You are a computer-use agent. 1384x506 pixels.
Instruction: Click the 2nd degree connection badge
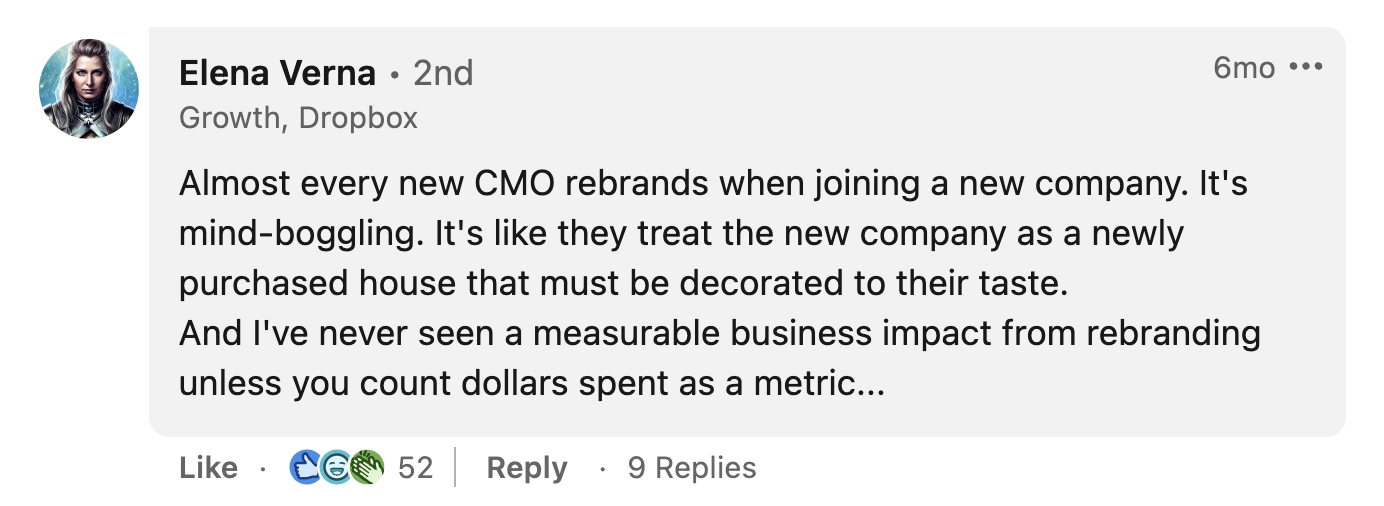(443, 73)
